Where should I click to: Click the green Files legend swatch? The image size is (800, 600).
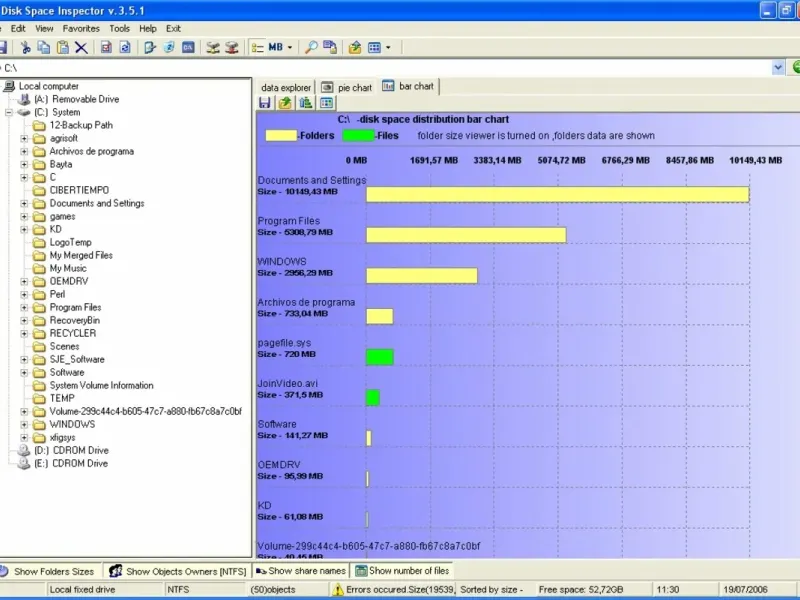[358, 136]
